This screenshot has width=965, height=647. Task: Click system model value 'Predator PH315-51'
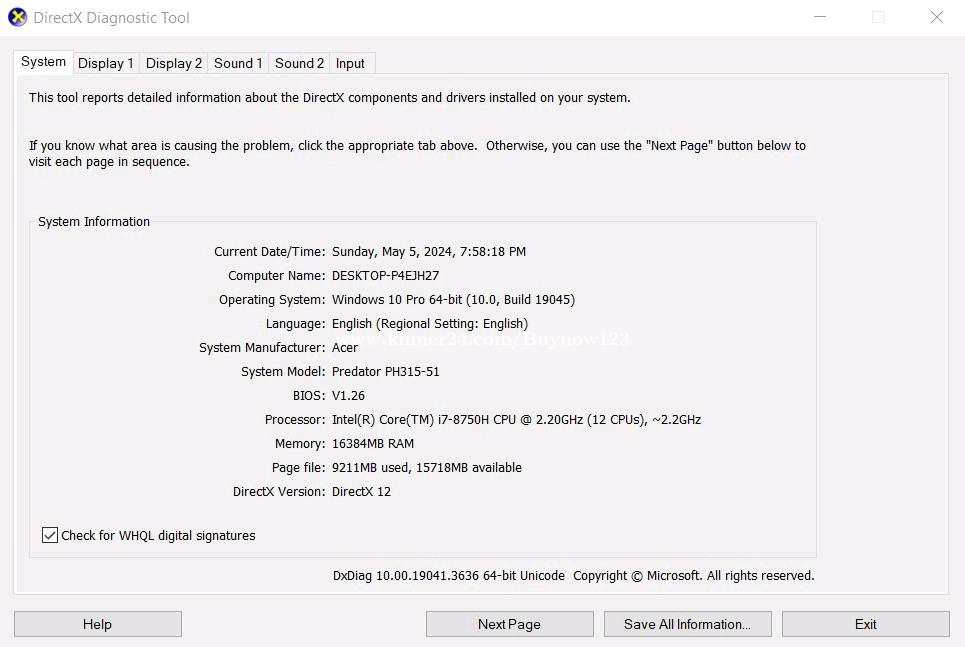(385, 372)
